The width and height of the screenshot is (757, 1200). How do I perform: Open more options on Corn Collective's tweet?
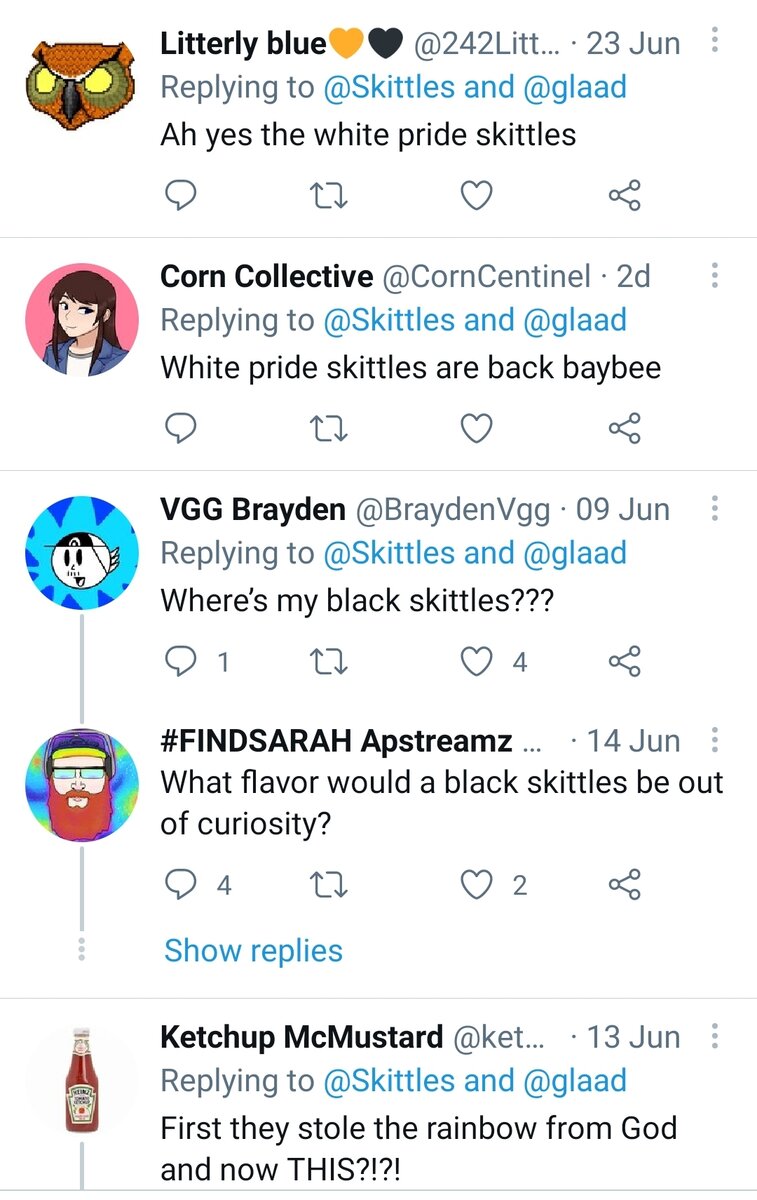715,275
